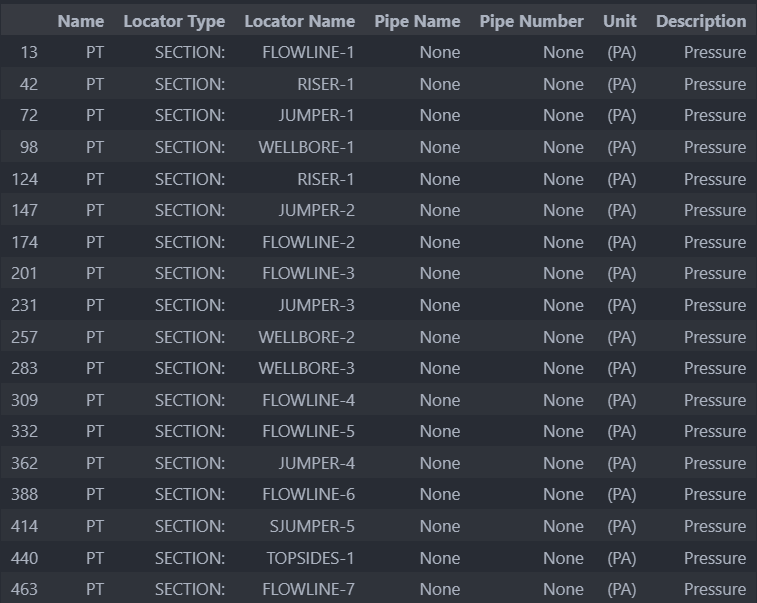
Task: Click row index 283
Action: point(24,368)
